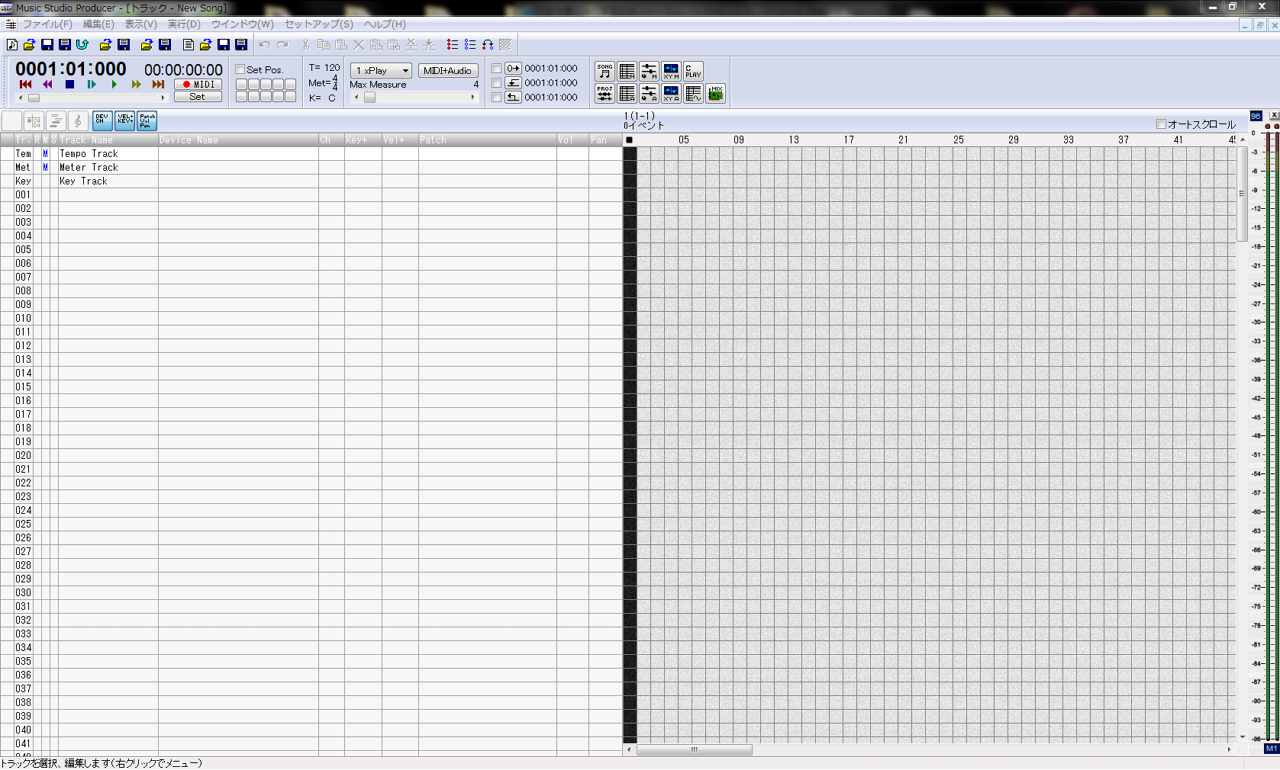This screenshot has width=1280, height=770.
Task: Open the ファイル(F) menu
Action: pos(47,24)
